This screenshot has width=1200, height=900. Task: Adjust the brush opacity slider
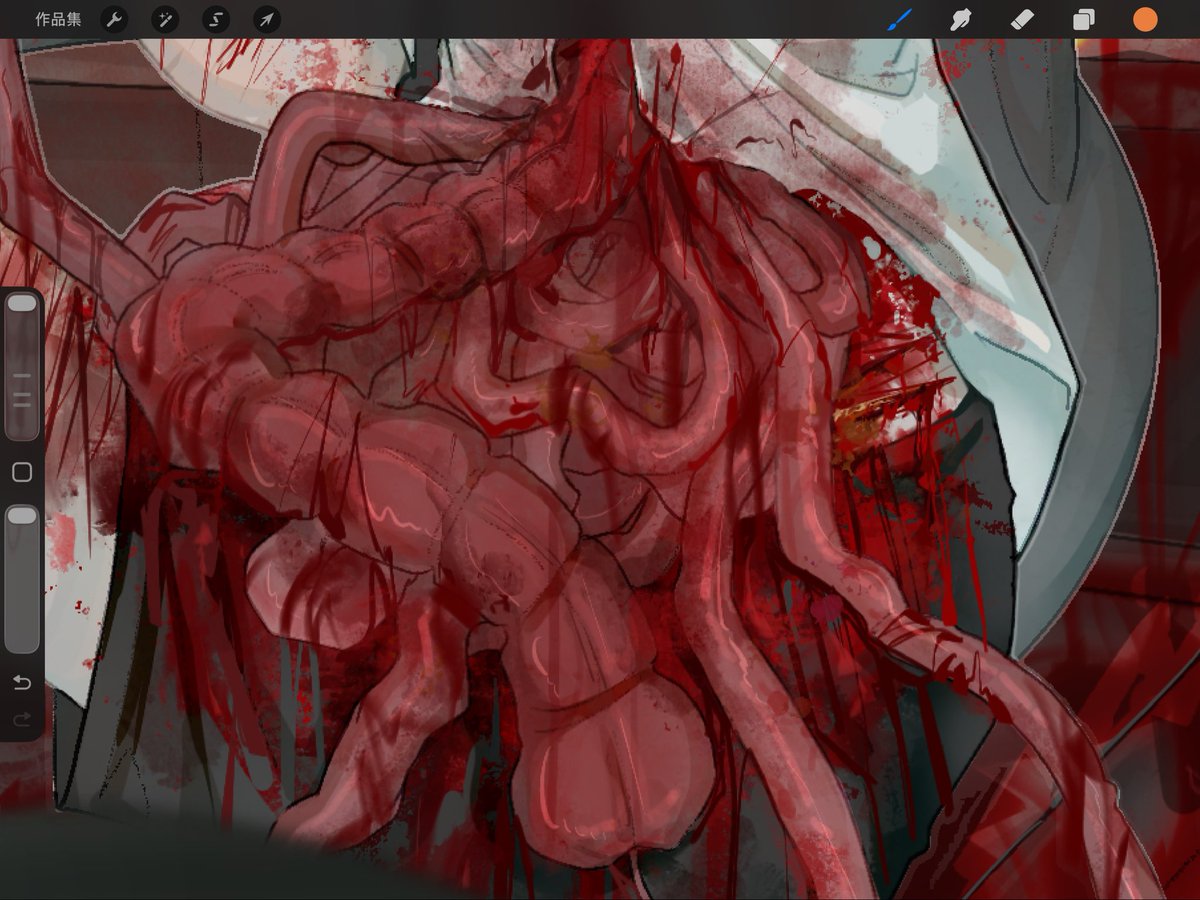[x=22, y=579]
